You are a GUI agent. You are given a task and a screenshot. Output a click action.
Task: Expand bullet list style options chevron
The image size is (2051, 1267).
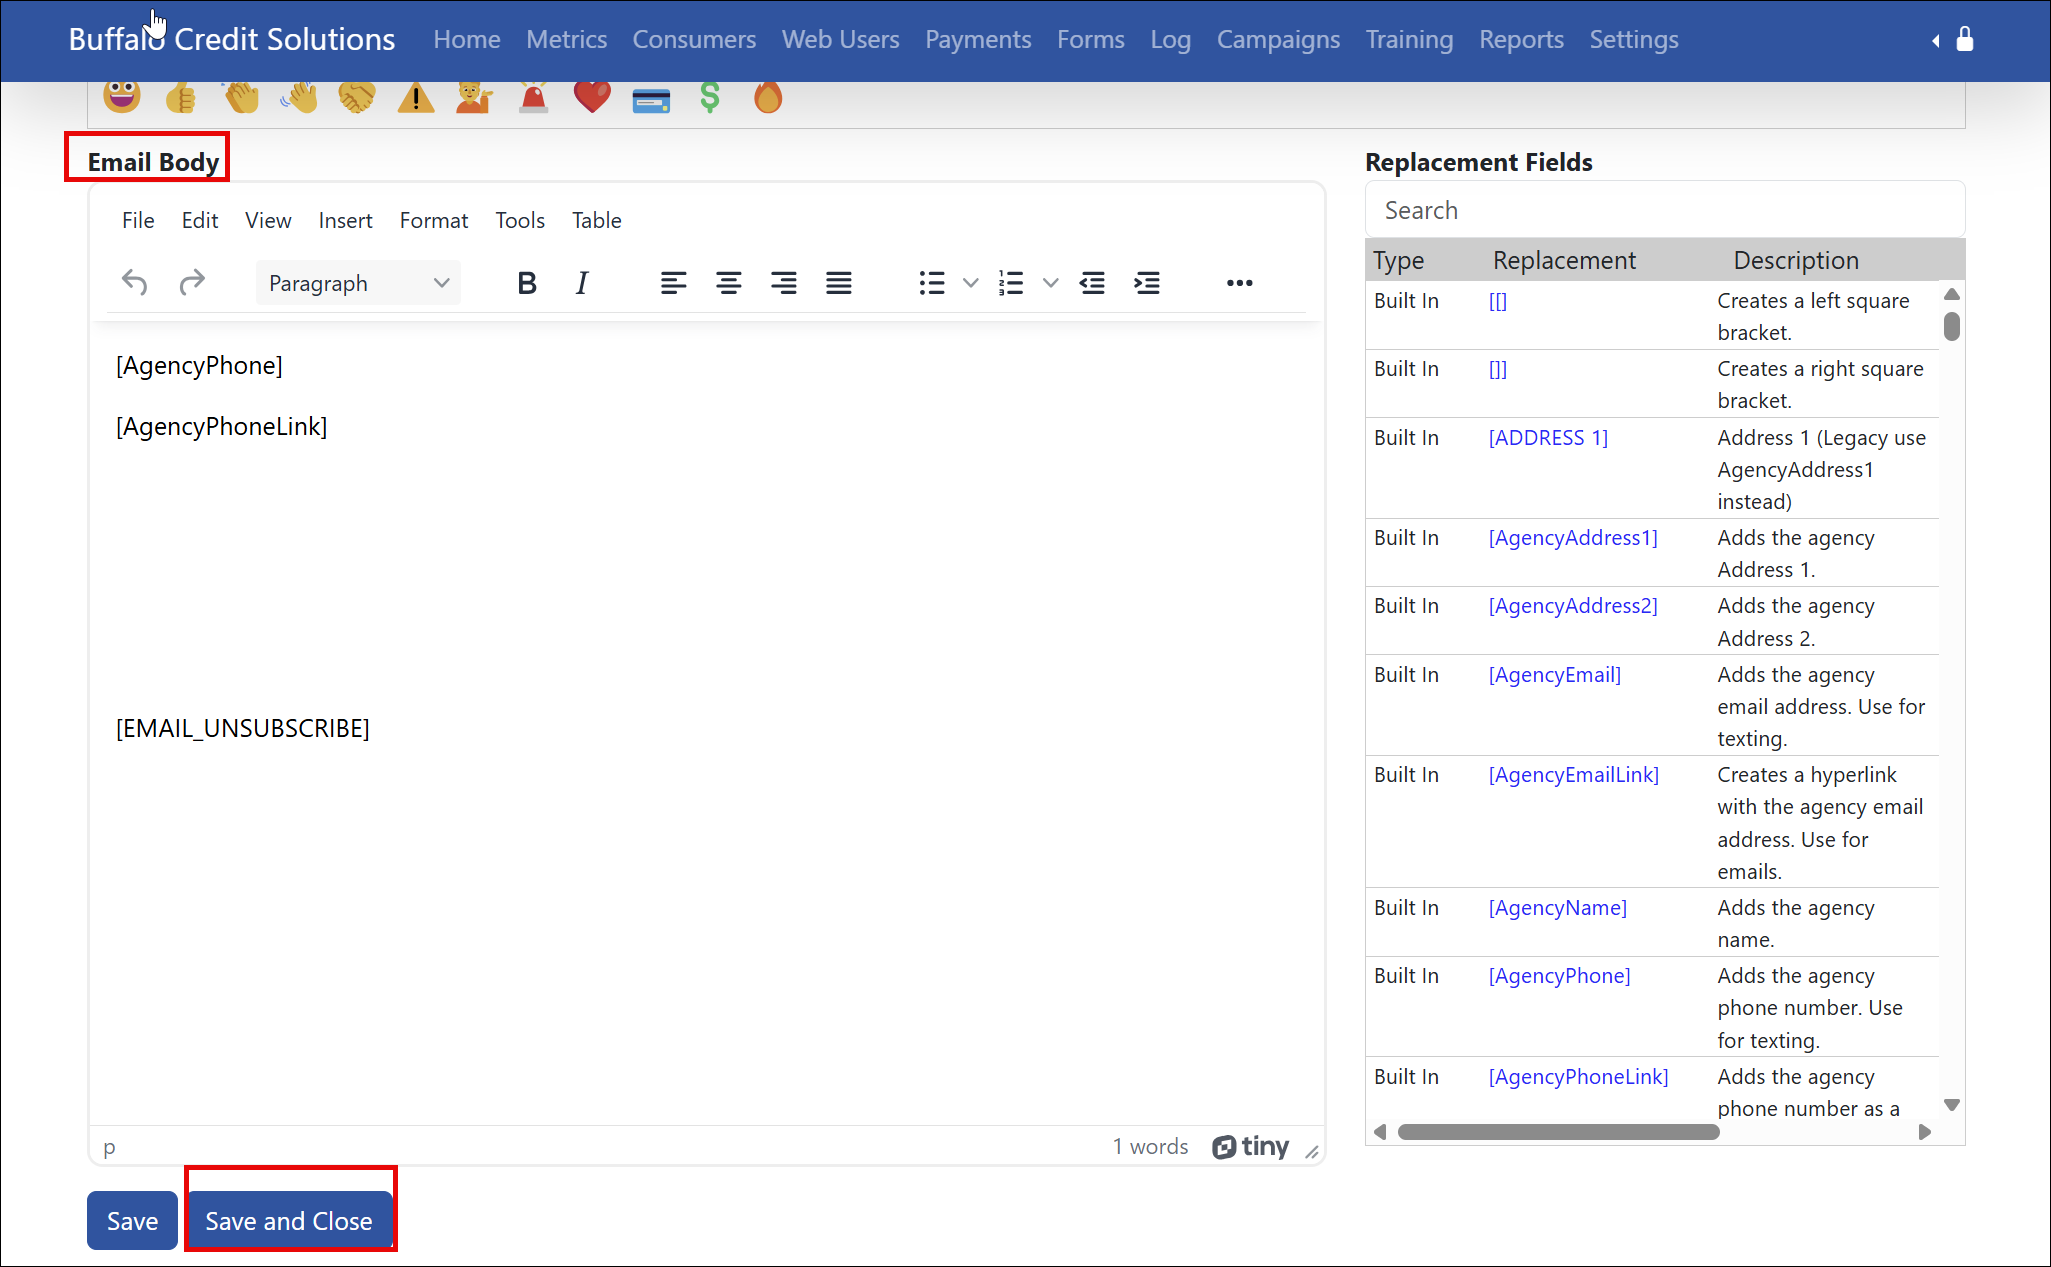970,283
